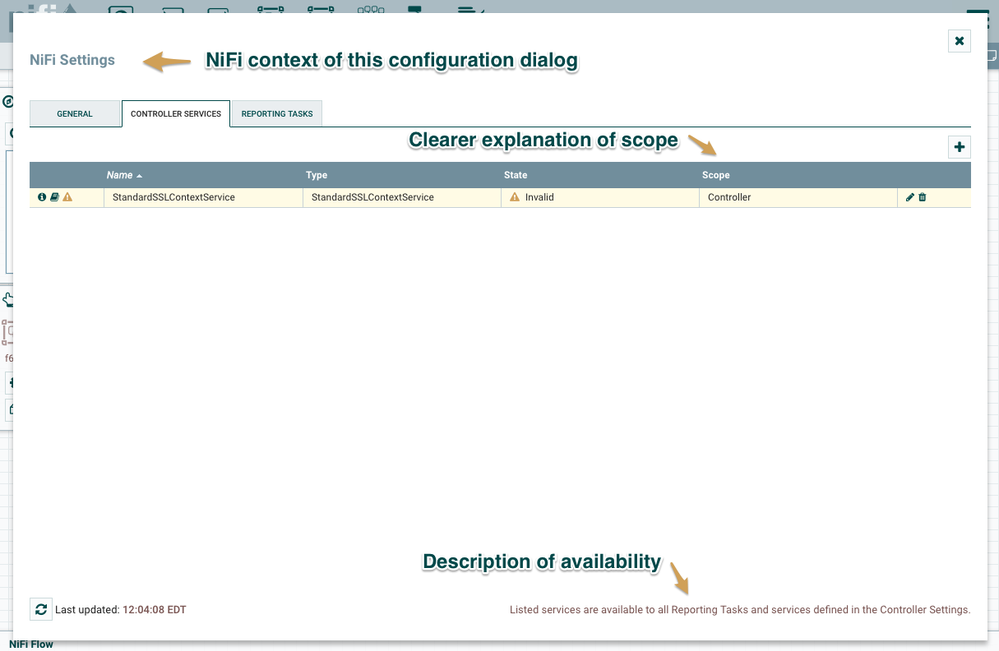The height and width of the screenshot is (651, 999).
Task: Toggle sort direction on the Name column
Action: [x=120, y=175]
